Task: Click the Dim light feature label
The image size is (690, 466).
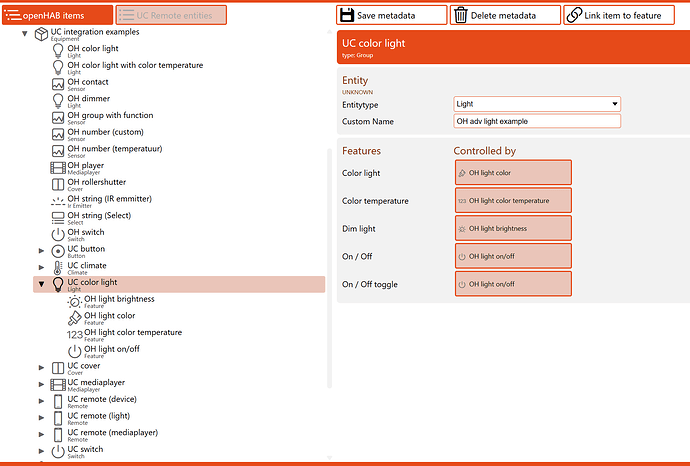Action: (x=359, y=229)
